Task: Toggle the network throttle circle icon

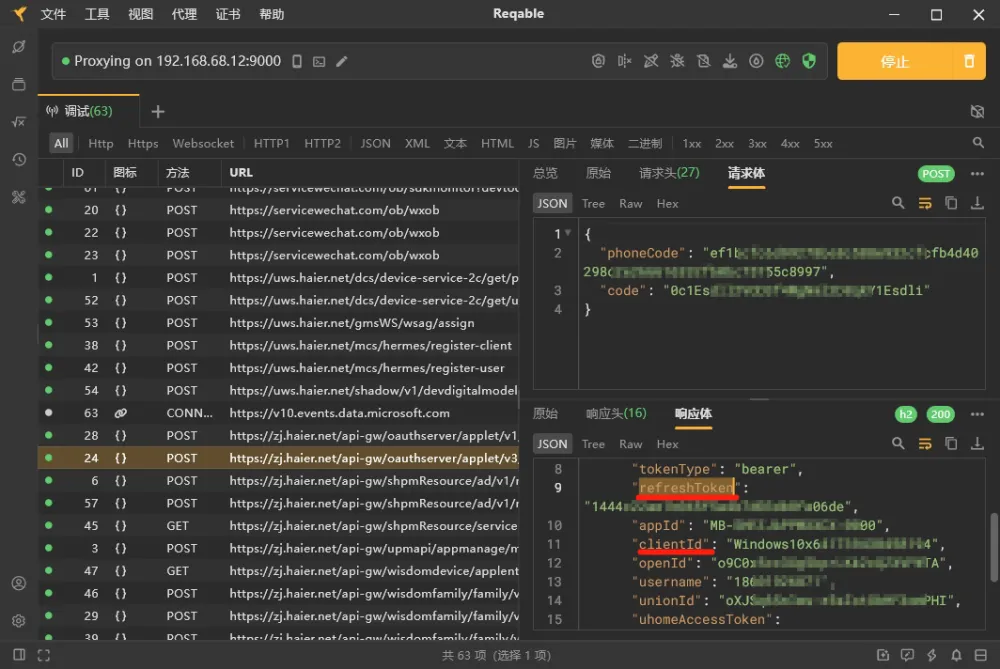Action: (x=756, y=61)
